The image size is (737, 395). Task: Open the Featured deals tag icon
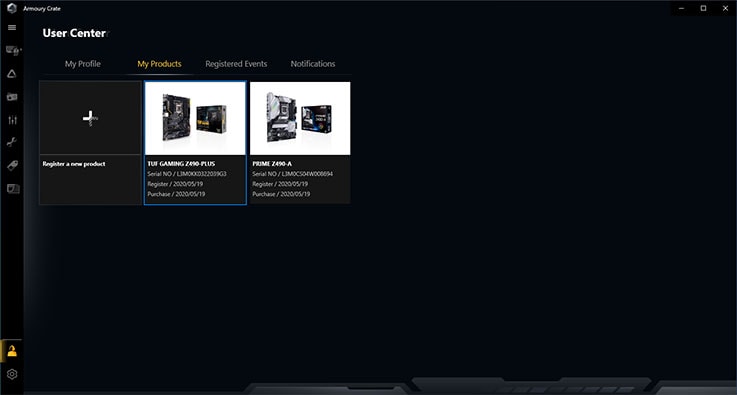tap(12, 166)
